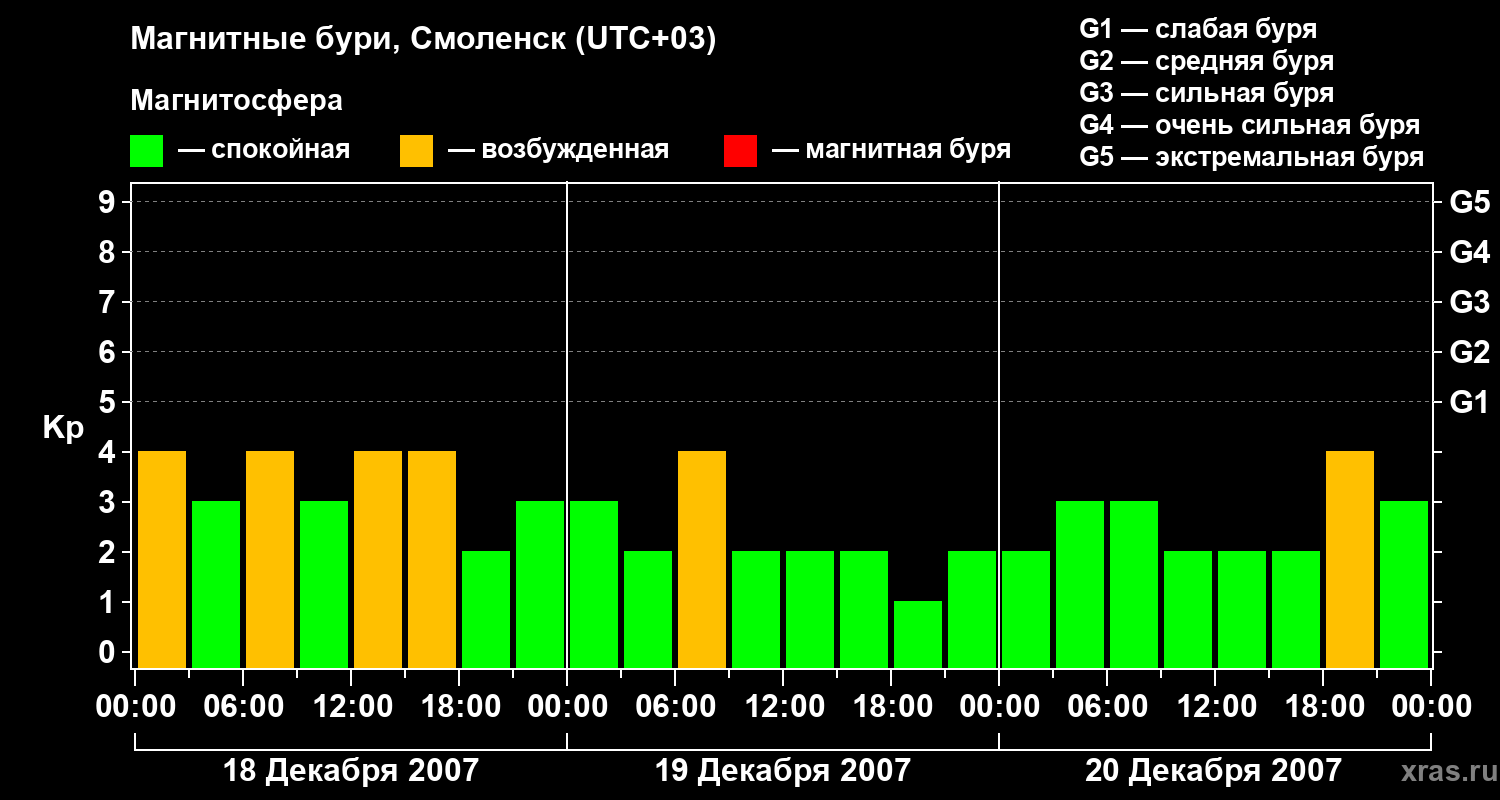Click the right-axis 'G5' label

(1470, 202)
